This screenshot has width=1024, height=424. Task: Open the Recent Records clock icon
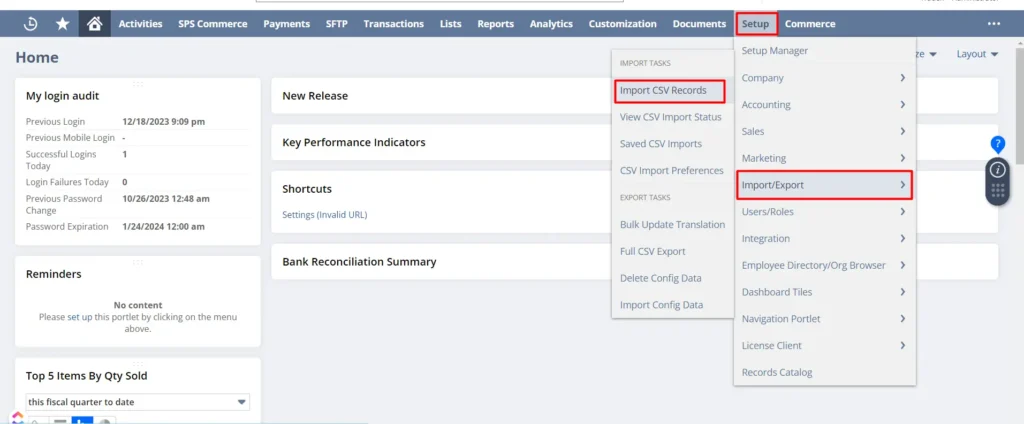click(30, 24)
